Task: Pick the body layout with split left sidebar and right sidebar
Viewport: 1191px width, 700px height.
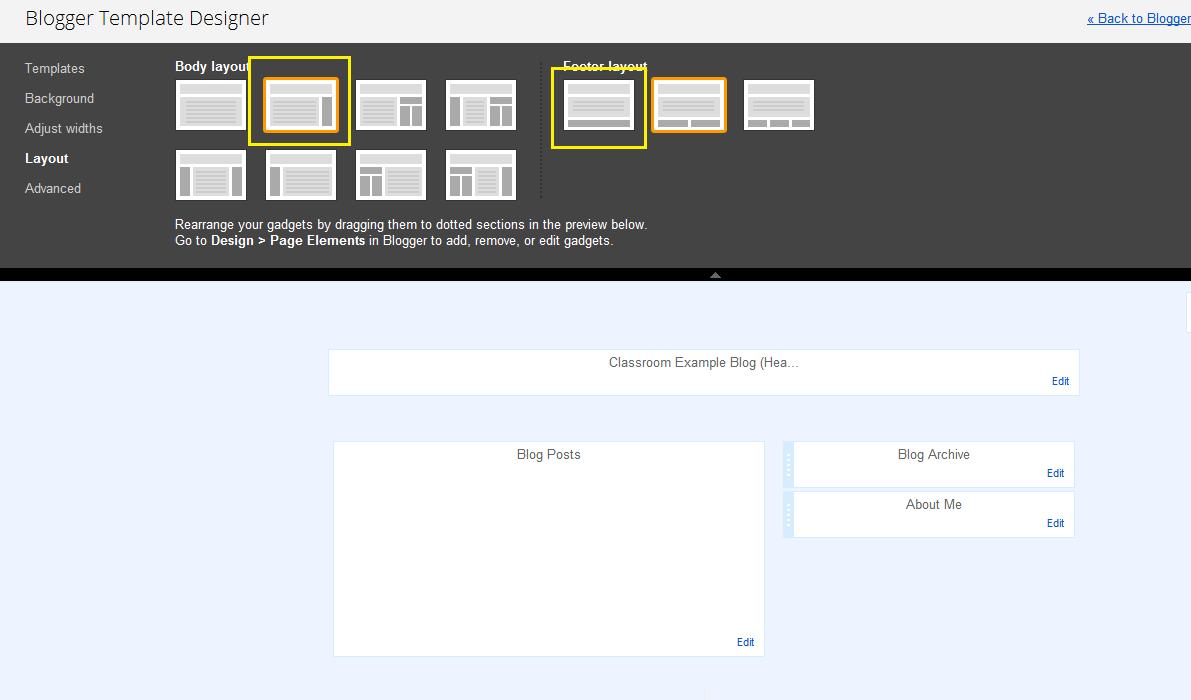Action: [x=481, y=174]
